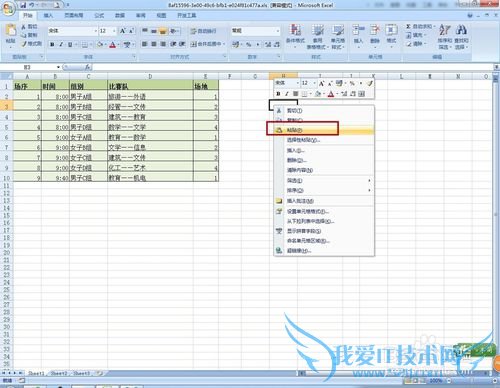Click Fill button in editing group
Viewport: 500px width, 388px height.
(x=416, y=35)
